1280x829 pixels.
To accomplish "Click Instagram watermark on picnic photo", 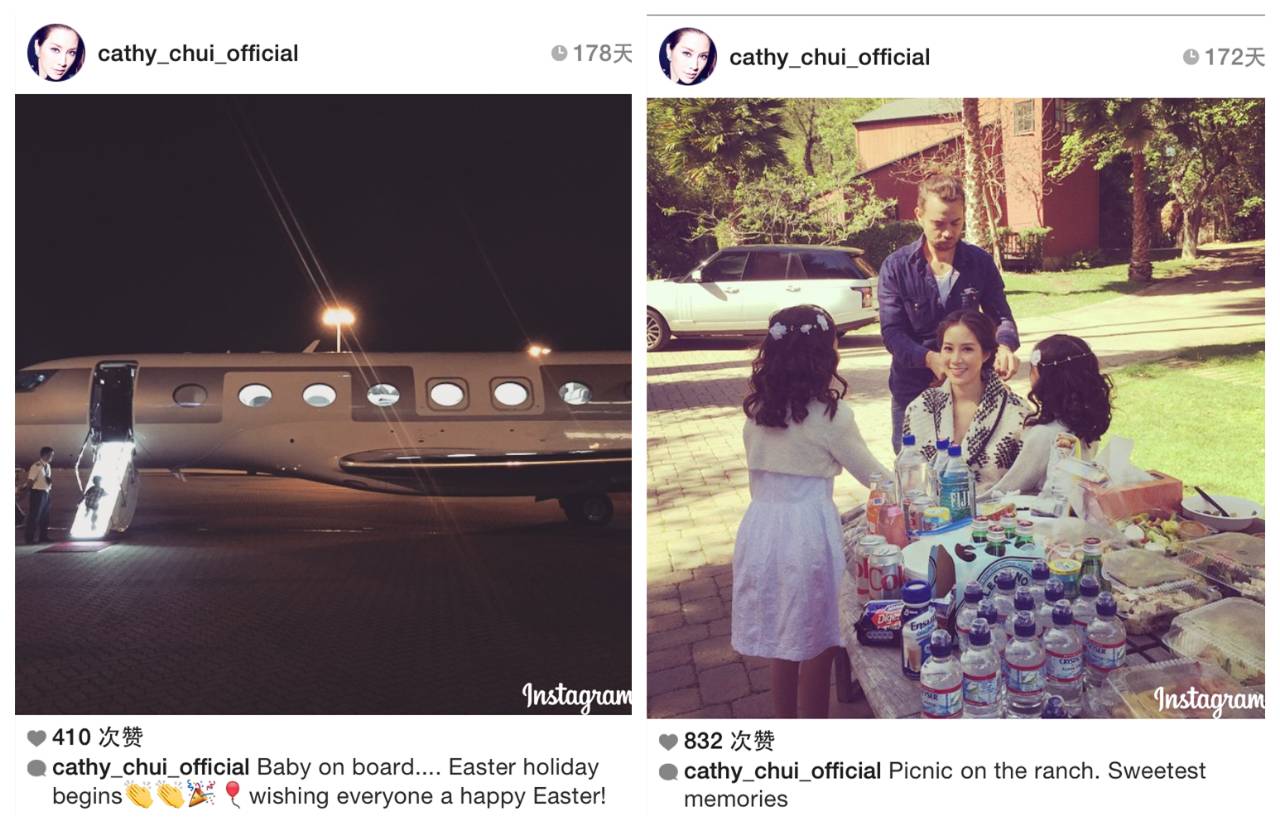I will [1209, 701].
